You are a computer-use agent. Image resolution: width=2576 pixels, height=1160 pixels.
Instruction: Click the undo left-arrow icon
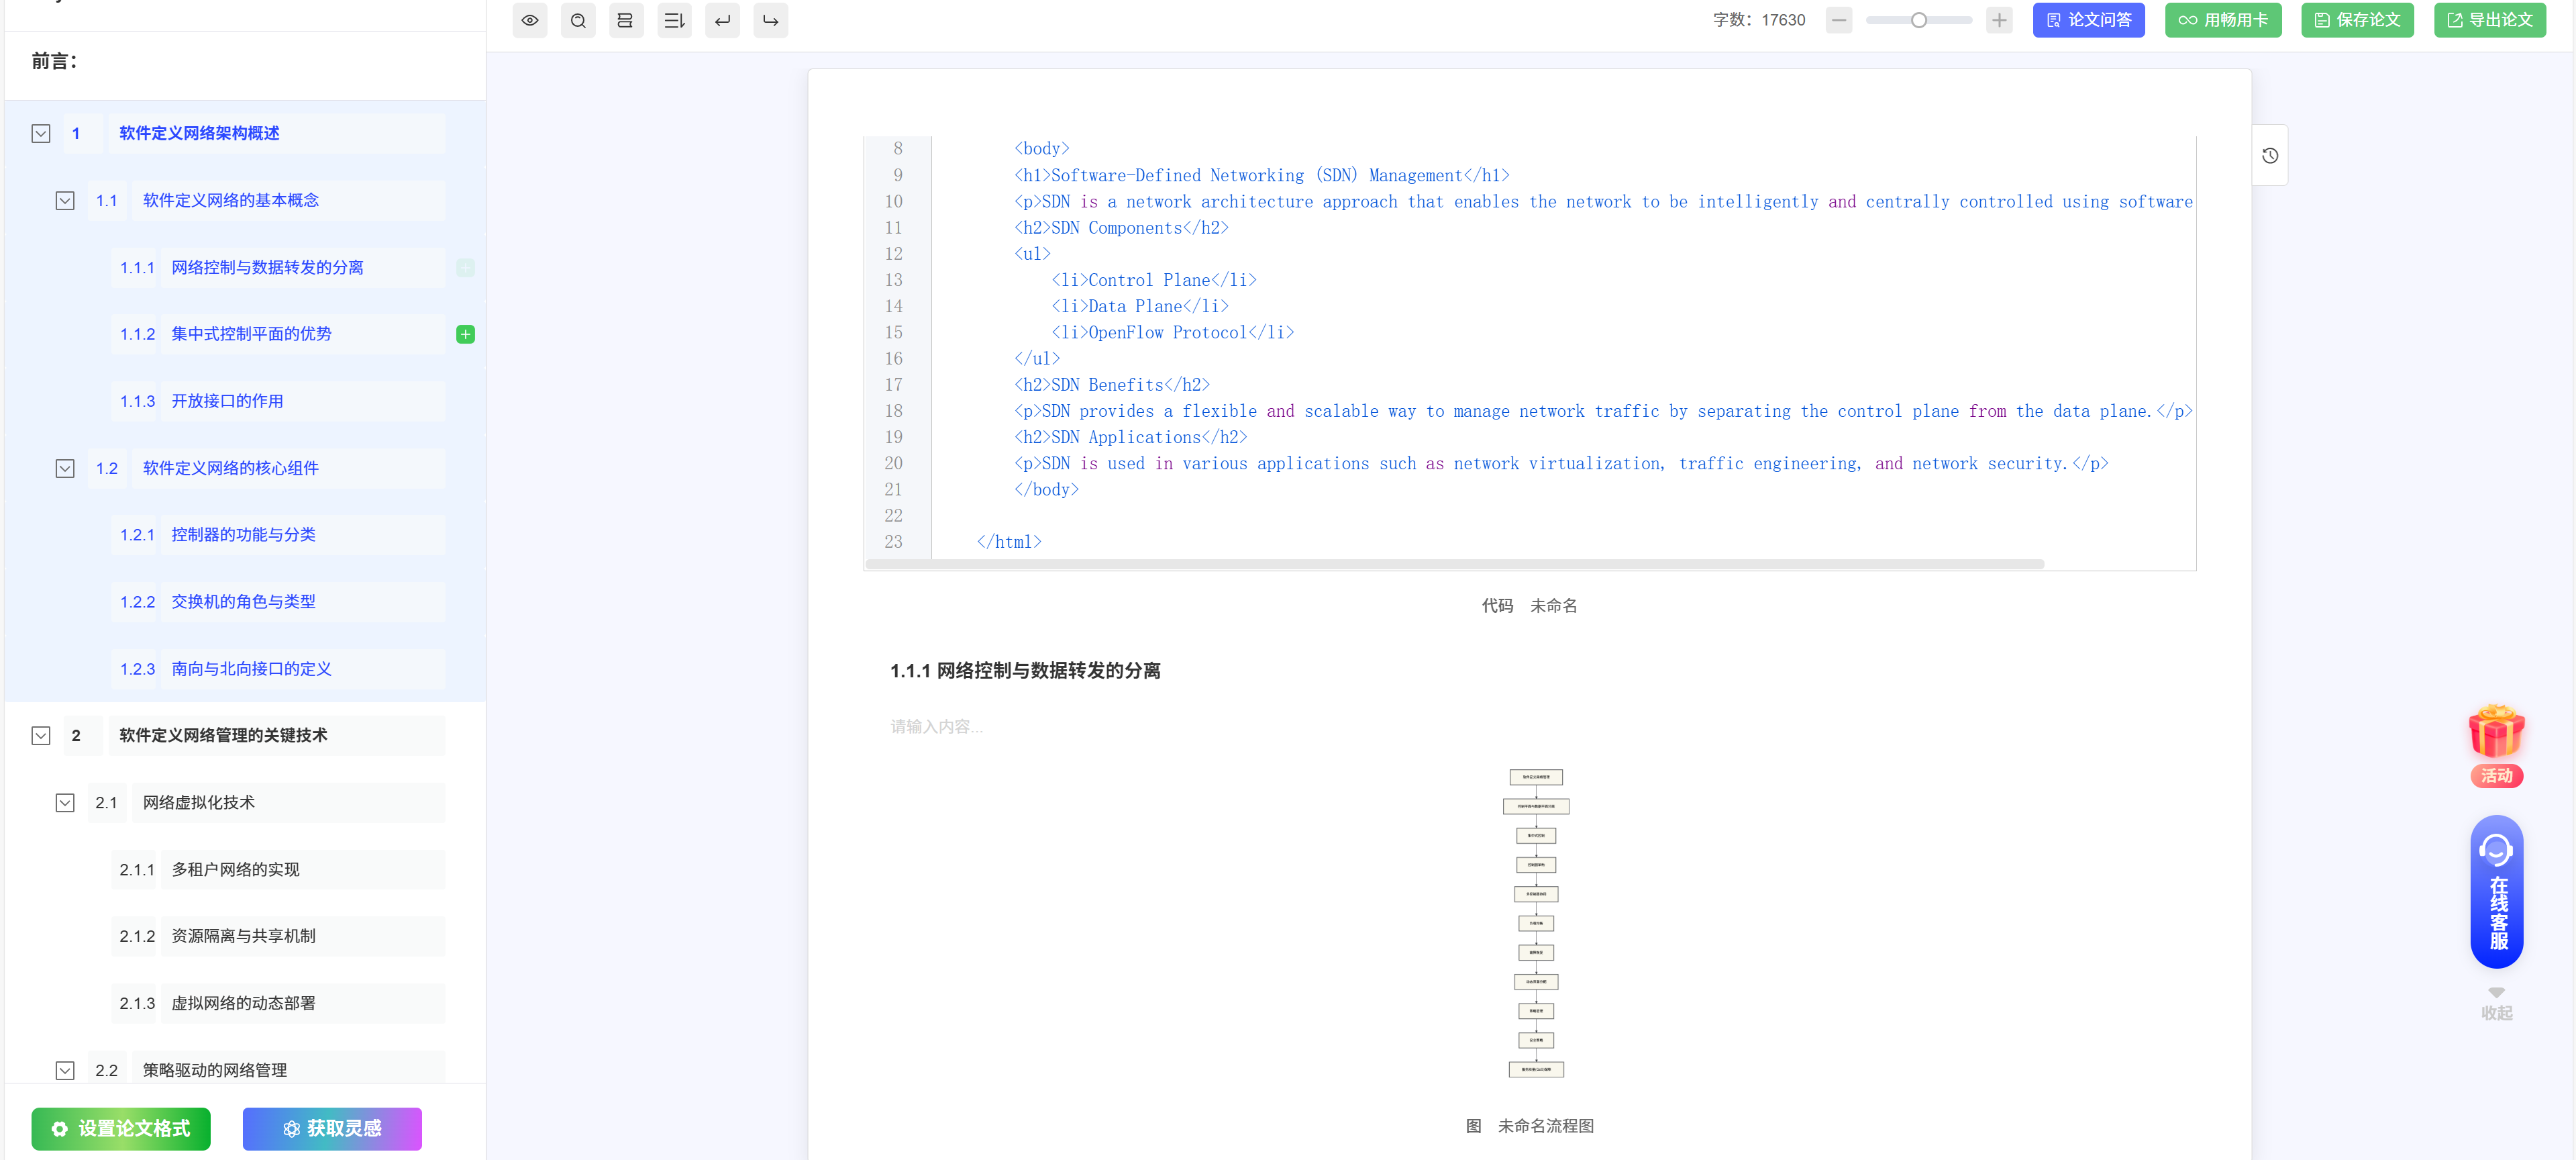[x=722, y=20]
